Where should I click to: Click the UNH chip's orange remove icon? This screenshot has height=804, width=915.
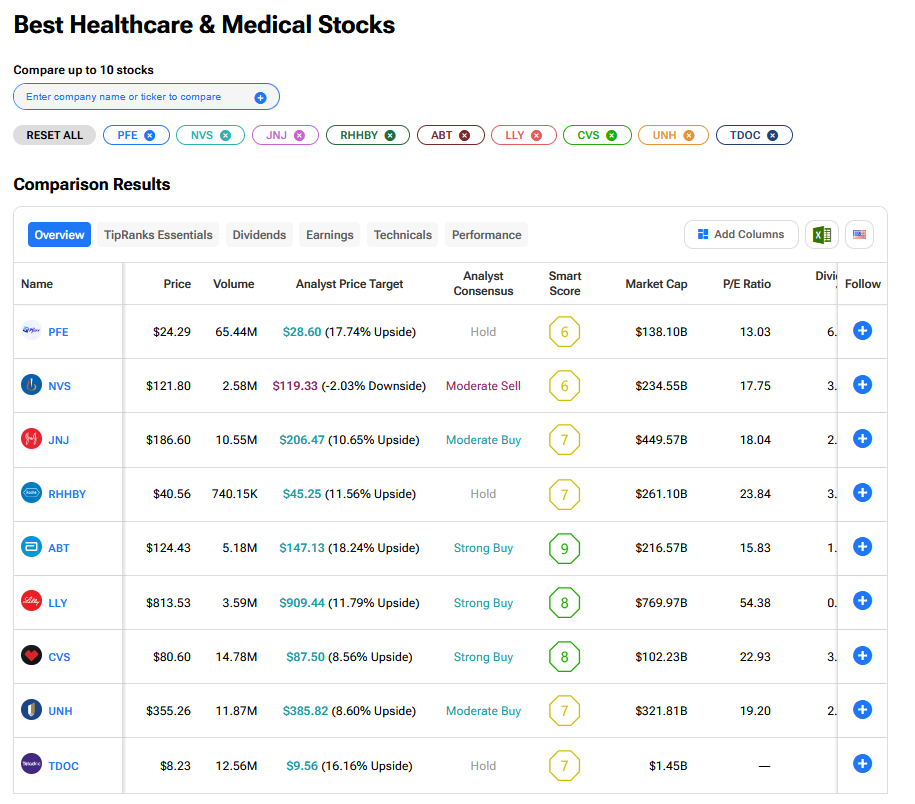point(688,135)
